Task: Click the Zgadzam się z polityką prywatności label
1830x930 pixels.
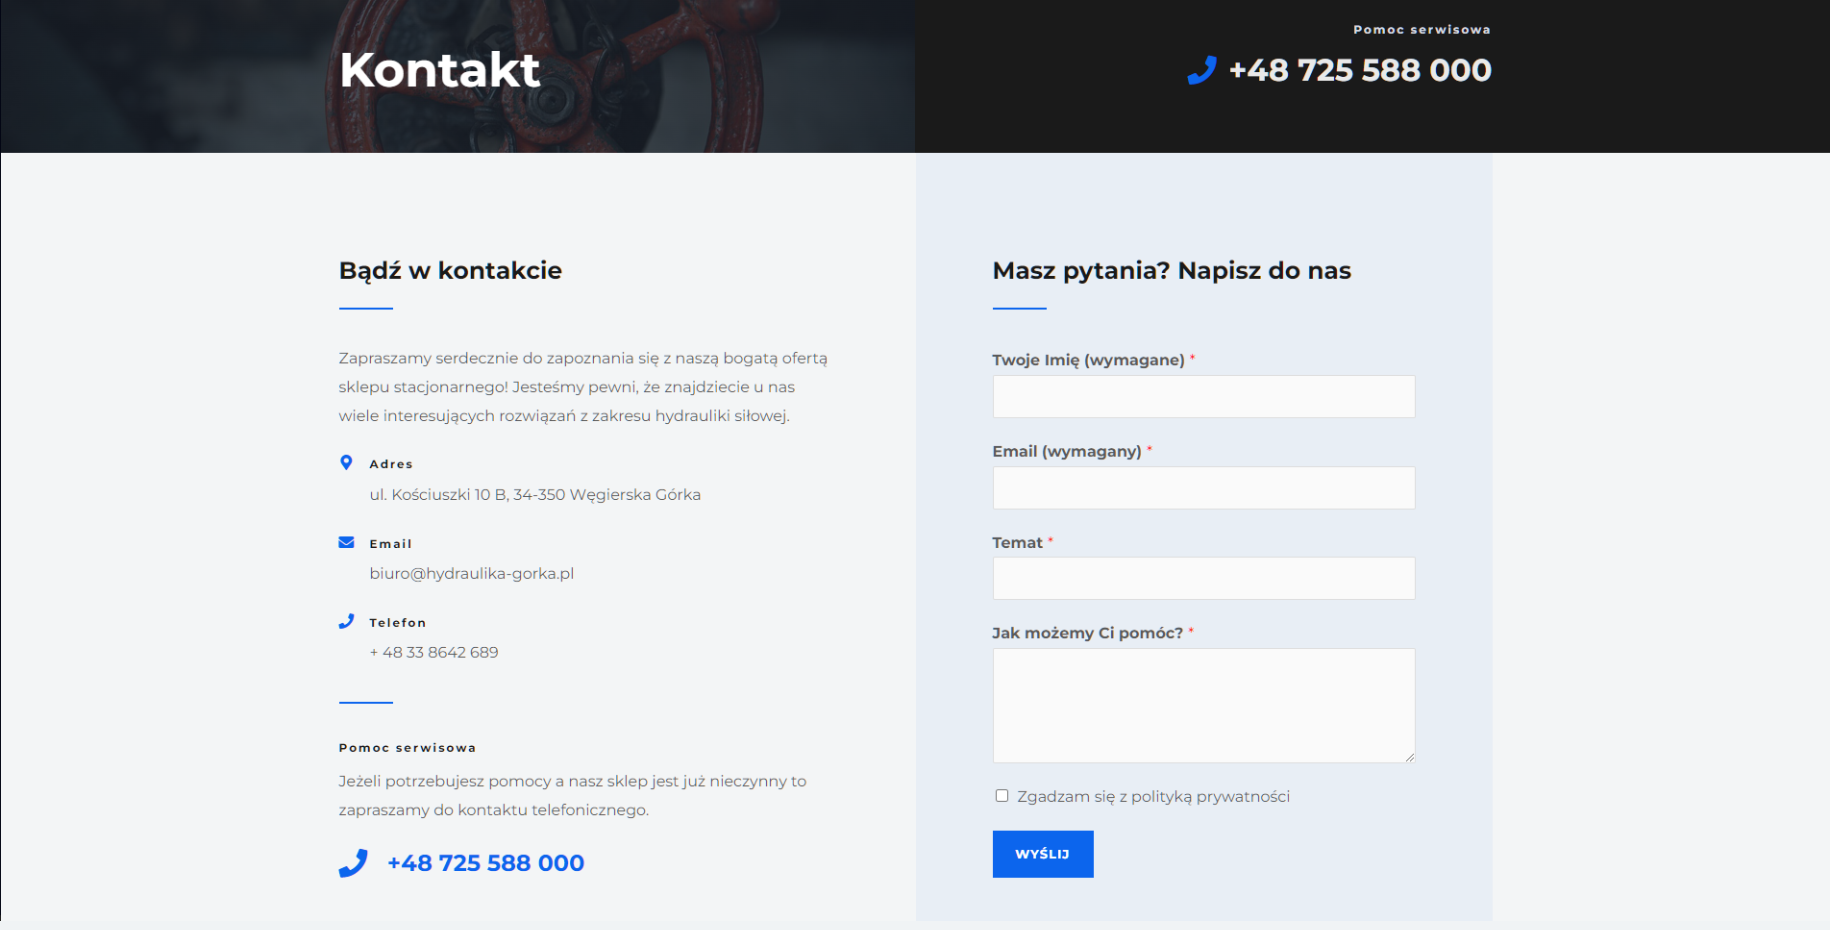Action: tap(1153, 797)
